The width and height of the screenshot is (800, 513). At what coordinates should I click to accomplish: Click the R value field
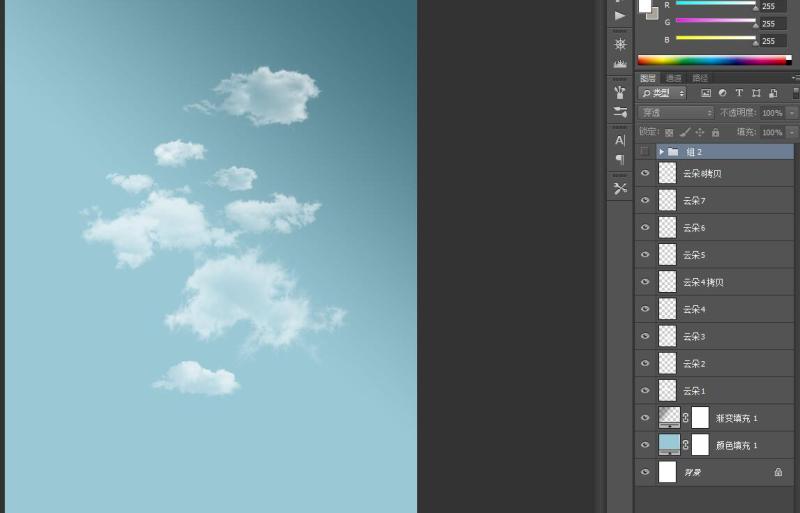(772, 6)
